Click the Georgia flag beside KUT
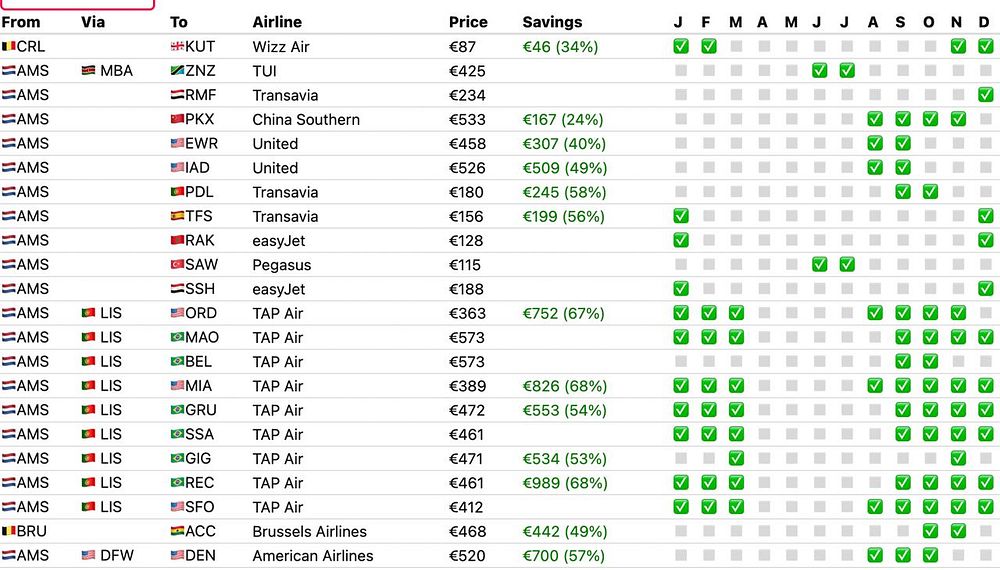The height and width of the screenshot is (570, 1000). pos(177,47)
